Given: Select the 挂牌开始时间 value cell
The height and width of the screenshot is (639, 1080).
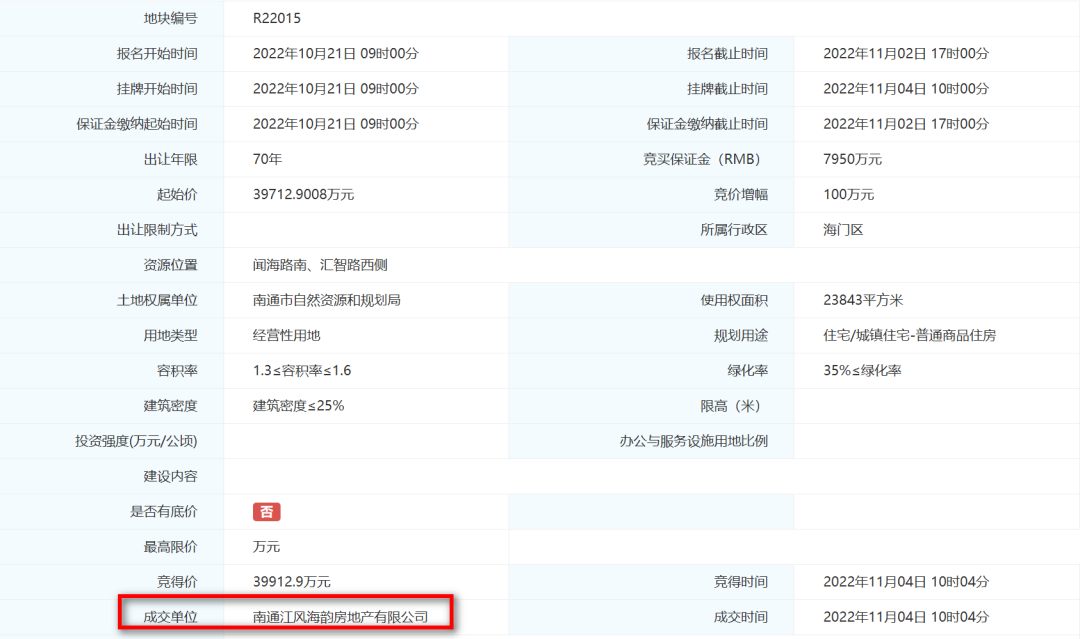Looking at the screenshot, I should point(337,88).
